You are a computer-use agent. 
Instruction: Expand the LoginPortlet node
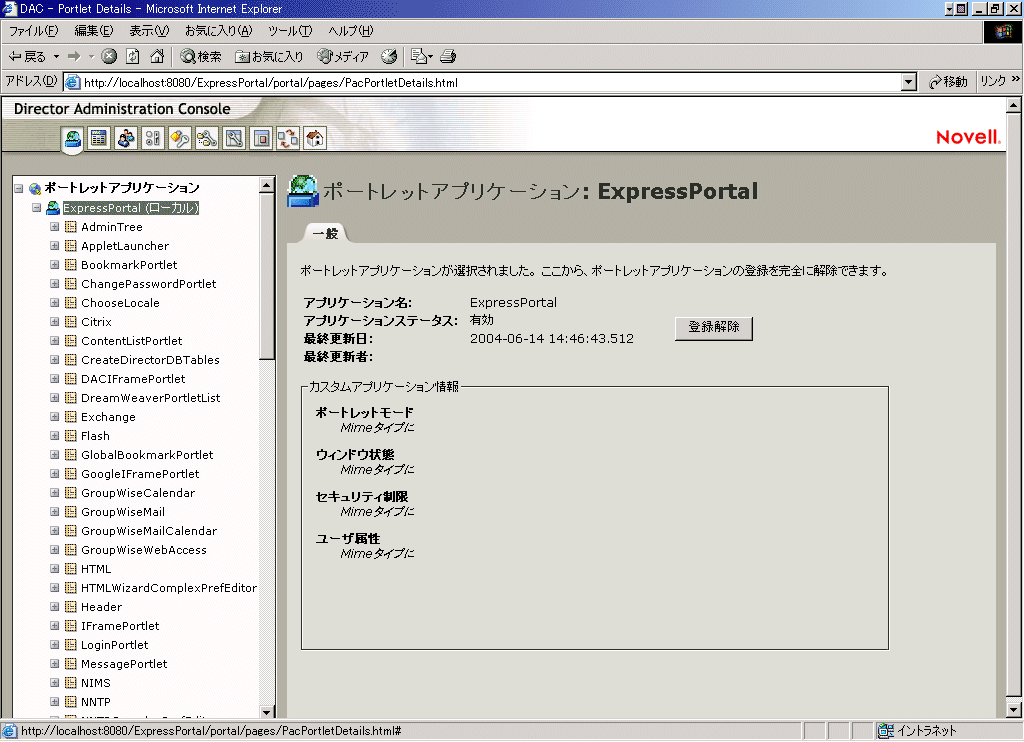(x=54, y=645)
